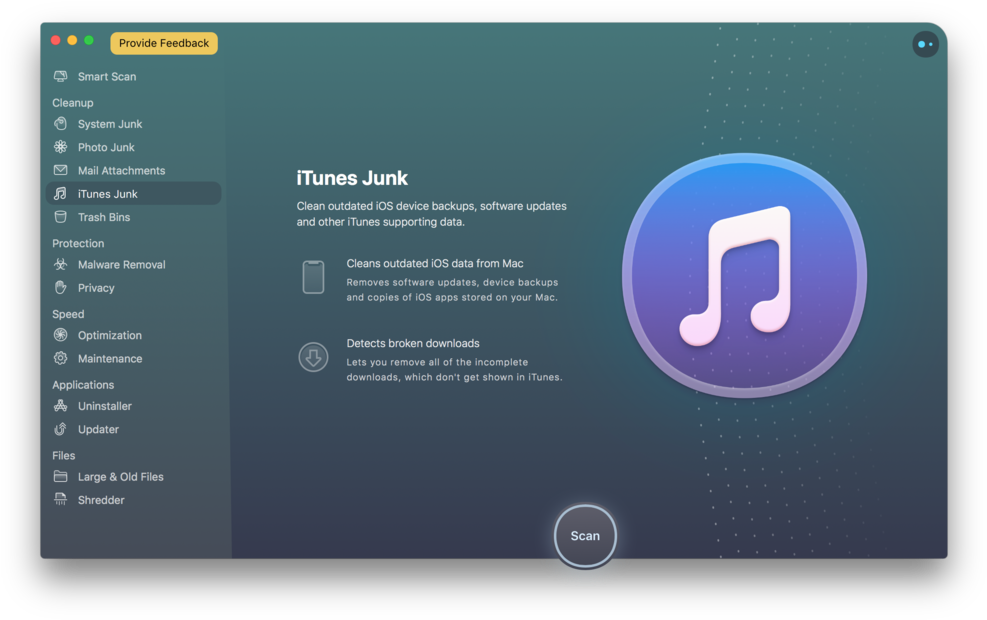Click the Cleanup section header

[72, 103]
